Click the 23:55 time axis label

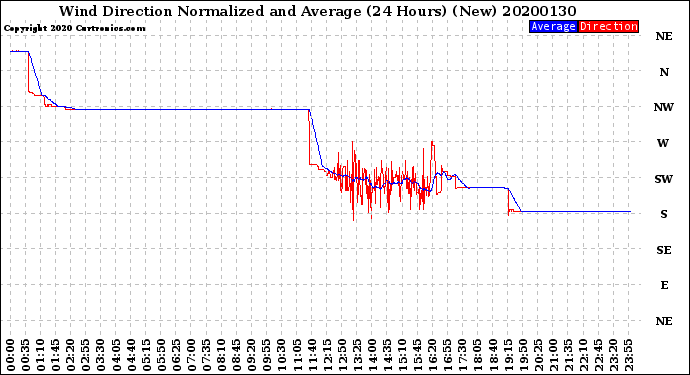pyautogui.click(x=628, y=355)
